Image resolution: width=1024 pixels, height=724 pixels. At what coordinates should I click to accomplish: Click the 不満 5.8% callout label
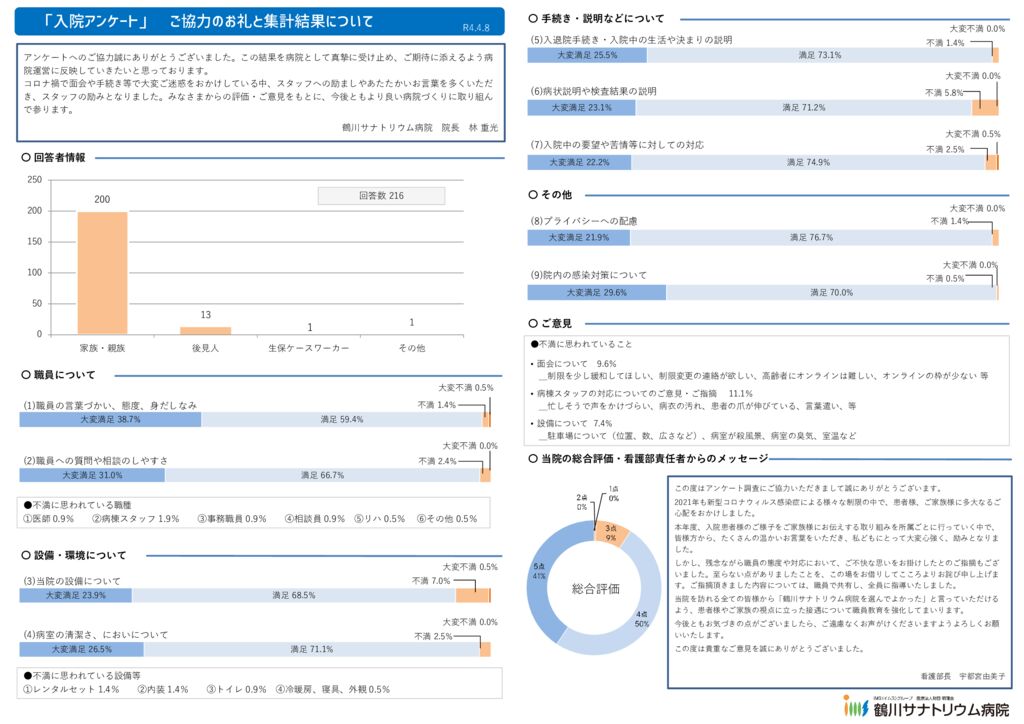coord(944,93)
